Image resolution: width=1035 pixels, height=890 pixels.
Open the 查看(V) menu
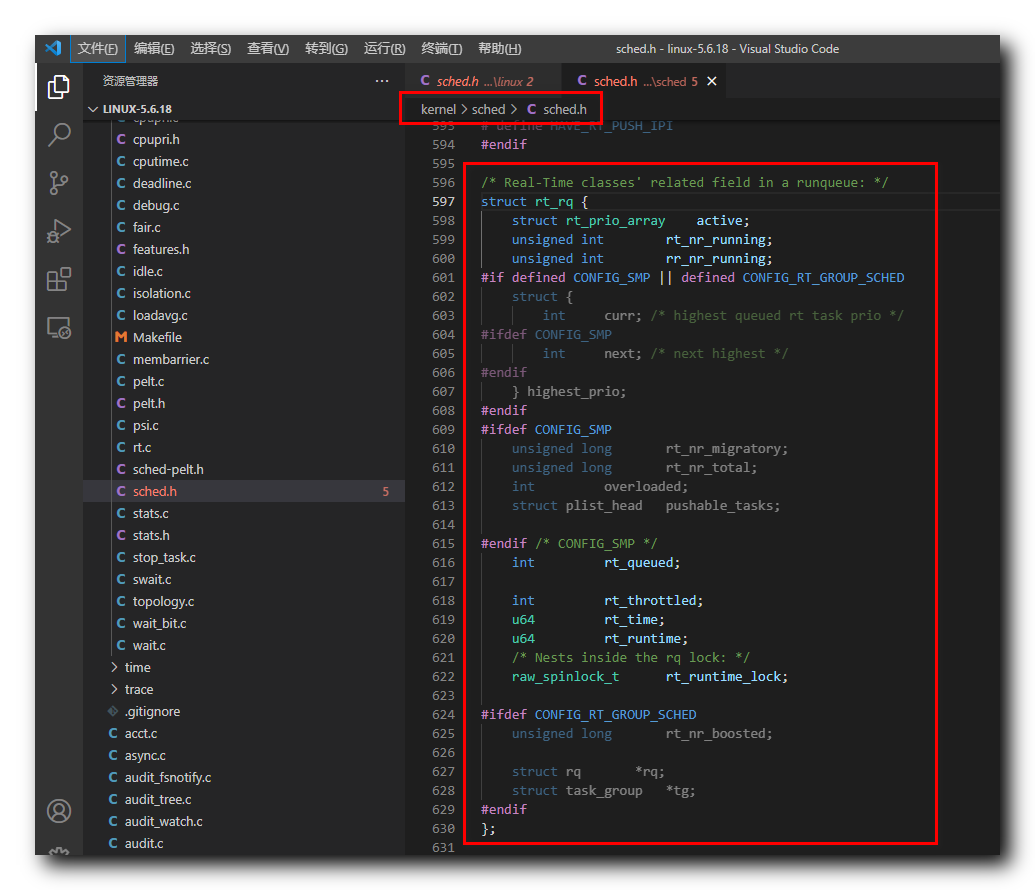[x=268, y=49]
